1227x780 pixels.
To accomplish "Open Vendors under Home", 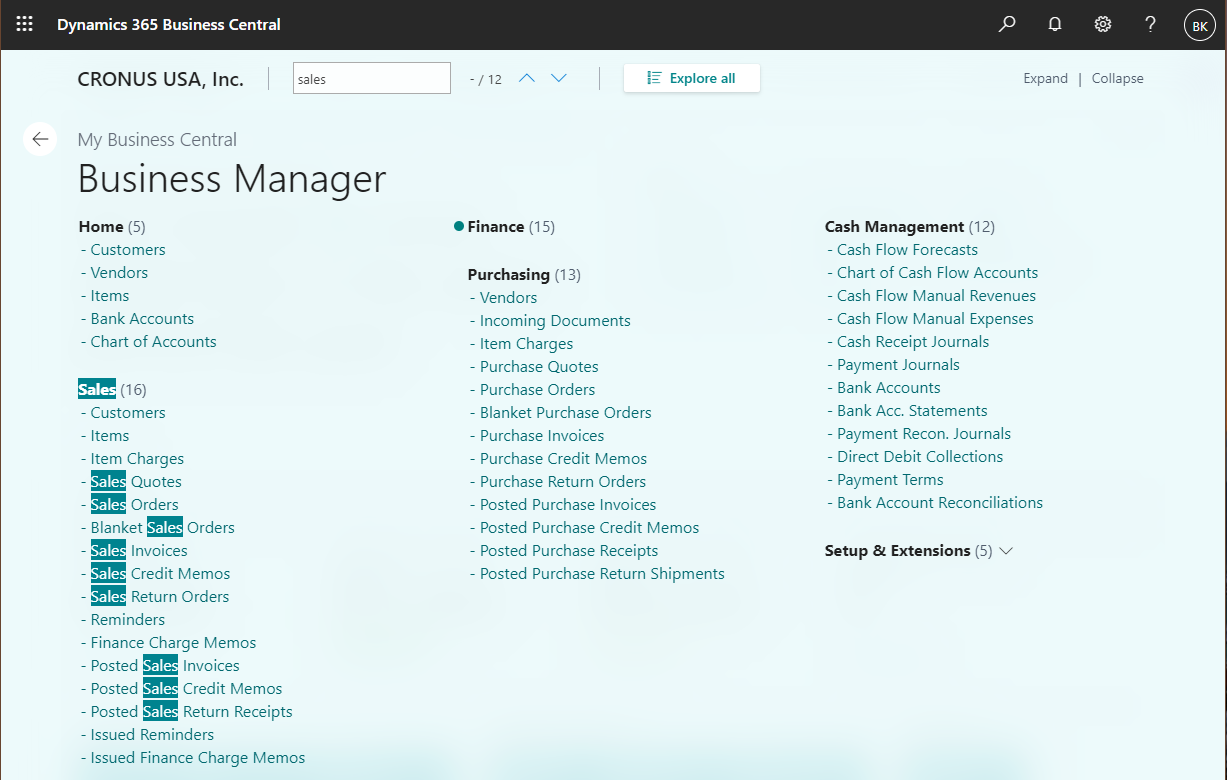I will pyautogui.click(x=119, y=273).
